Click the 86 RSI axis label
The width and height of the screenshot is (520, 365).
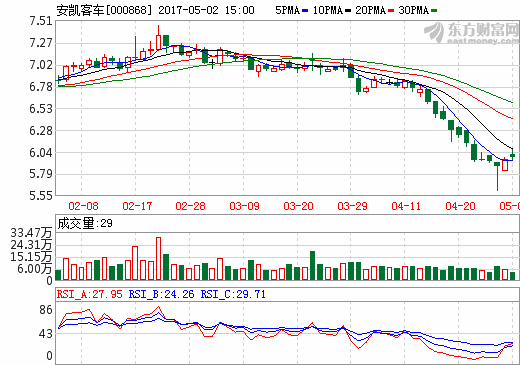[46, 310]
